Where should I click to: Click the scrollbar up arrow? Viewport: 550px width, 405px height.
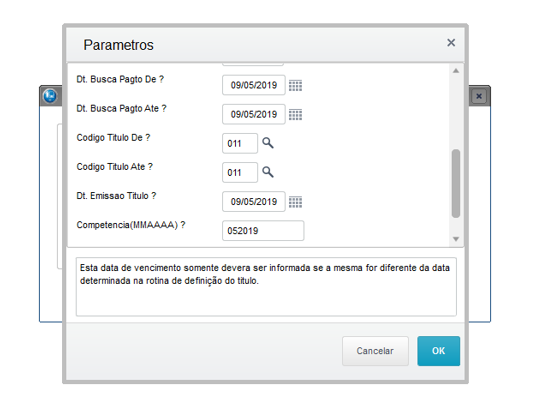click(x=456, y=71)
